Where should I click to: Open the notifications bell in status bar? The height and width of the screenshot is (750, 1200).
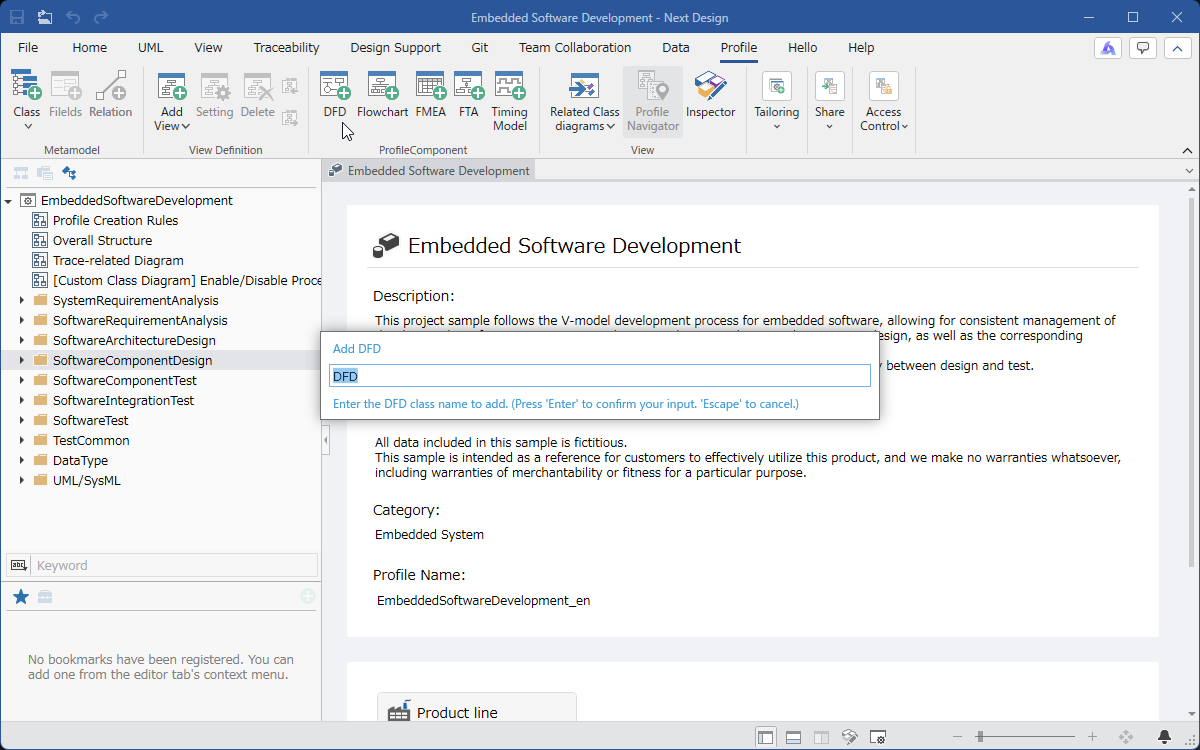point(1164,737)
